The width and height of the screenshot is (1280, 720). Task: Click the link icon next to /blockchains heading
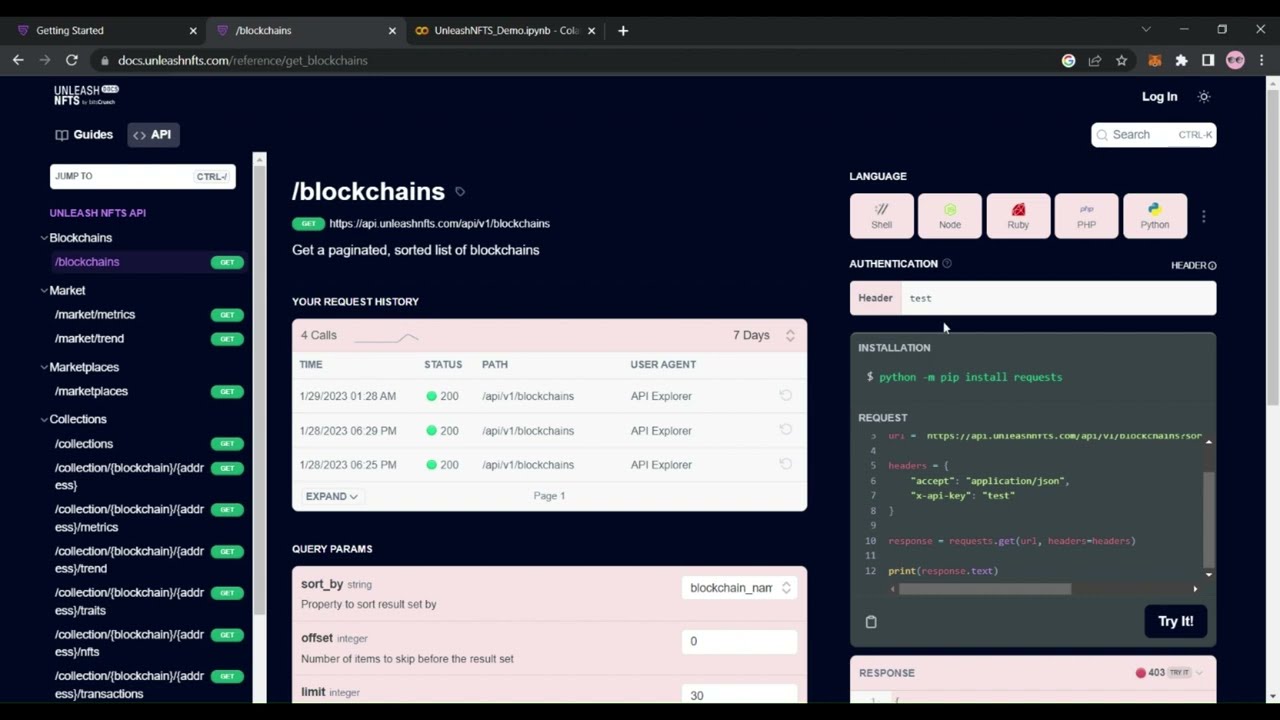[x=460, y=192]
